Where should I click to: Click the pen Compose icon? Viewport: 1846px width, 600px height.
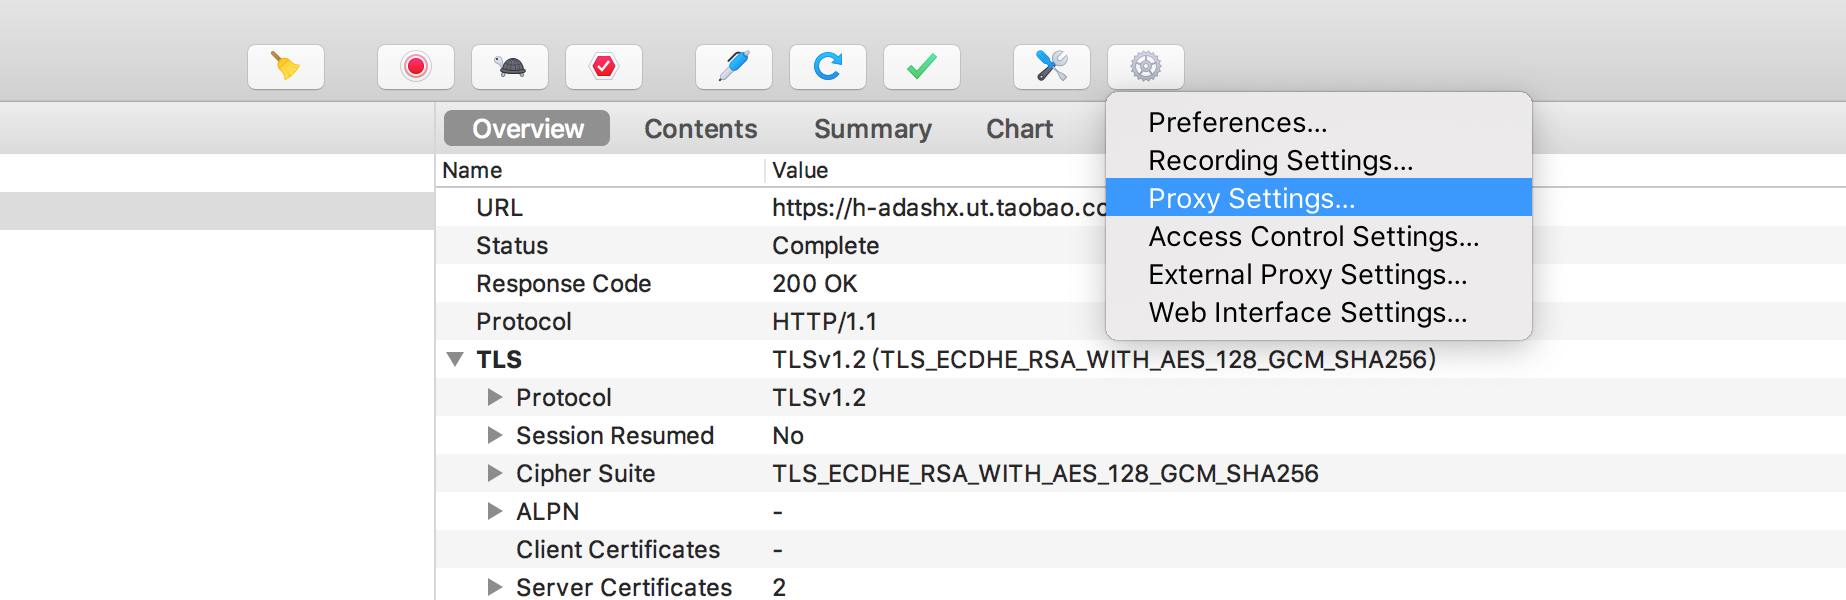point(734,67)
